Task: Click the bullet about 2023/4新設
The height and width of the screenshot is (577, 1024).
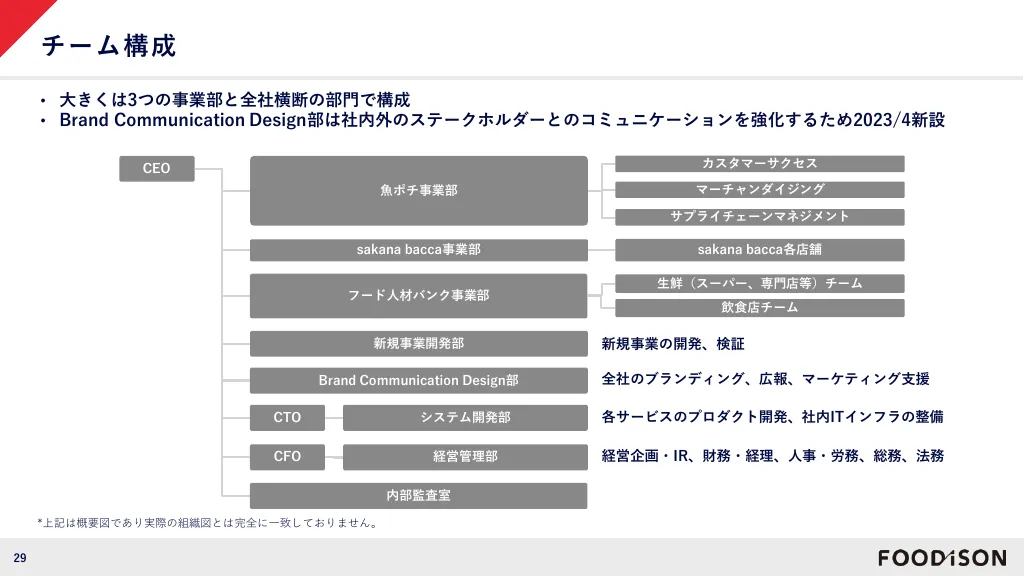Action: coord(502,120)
